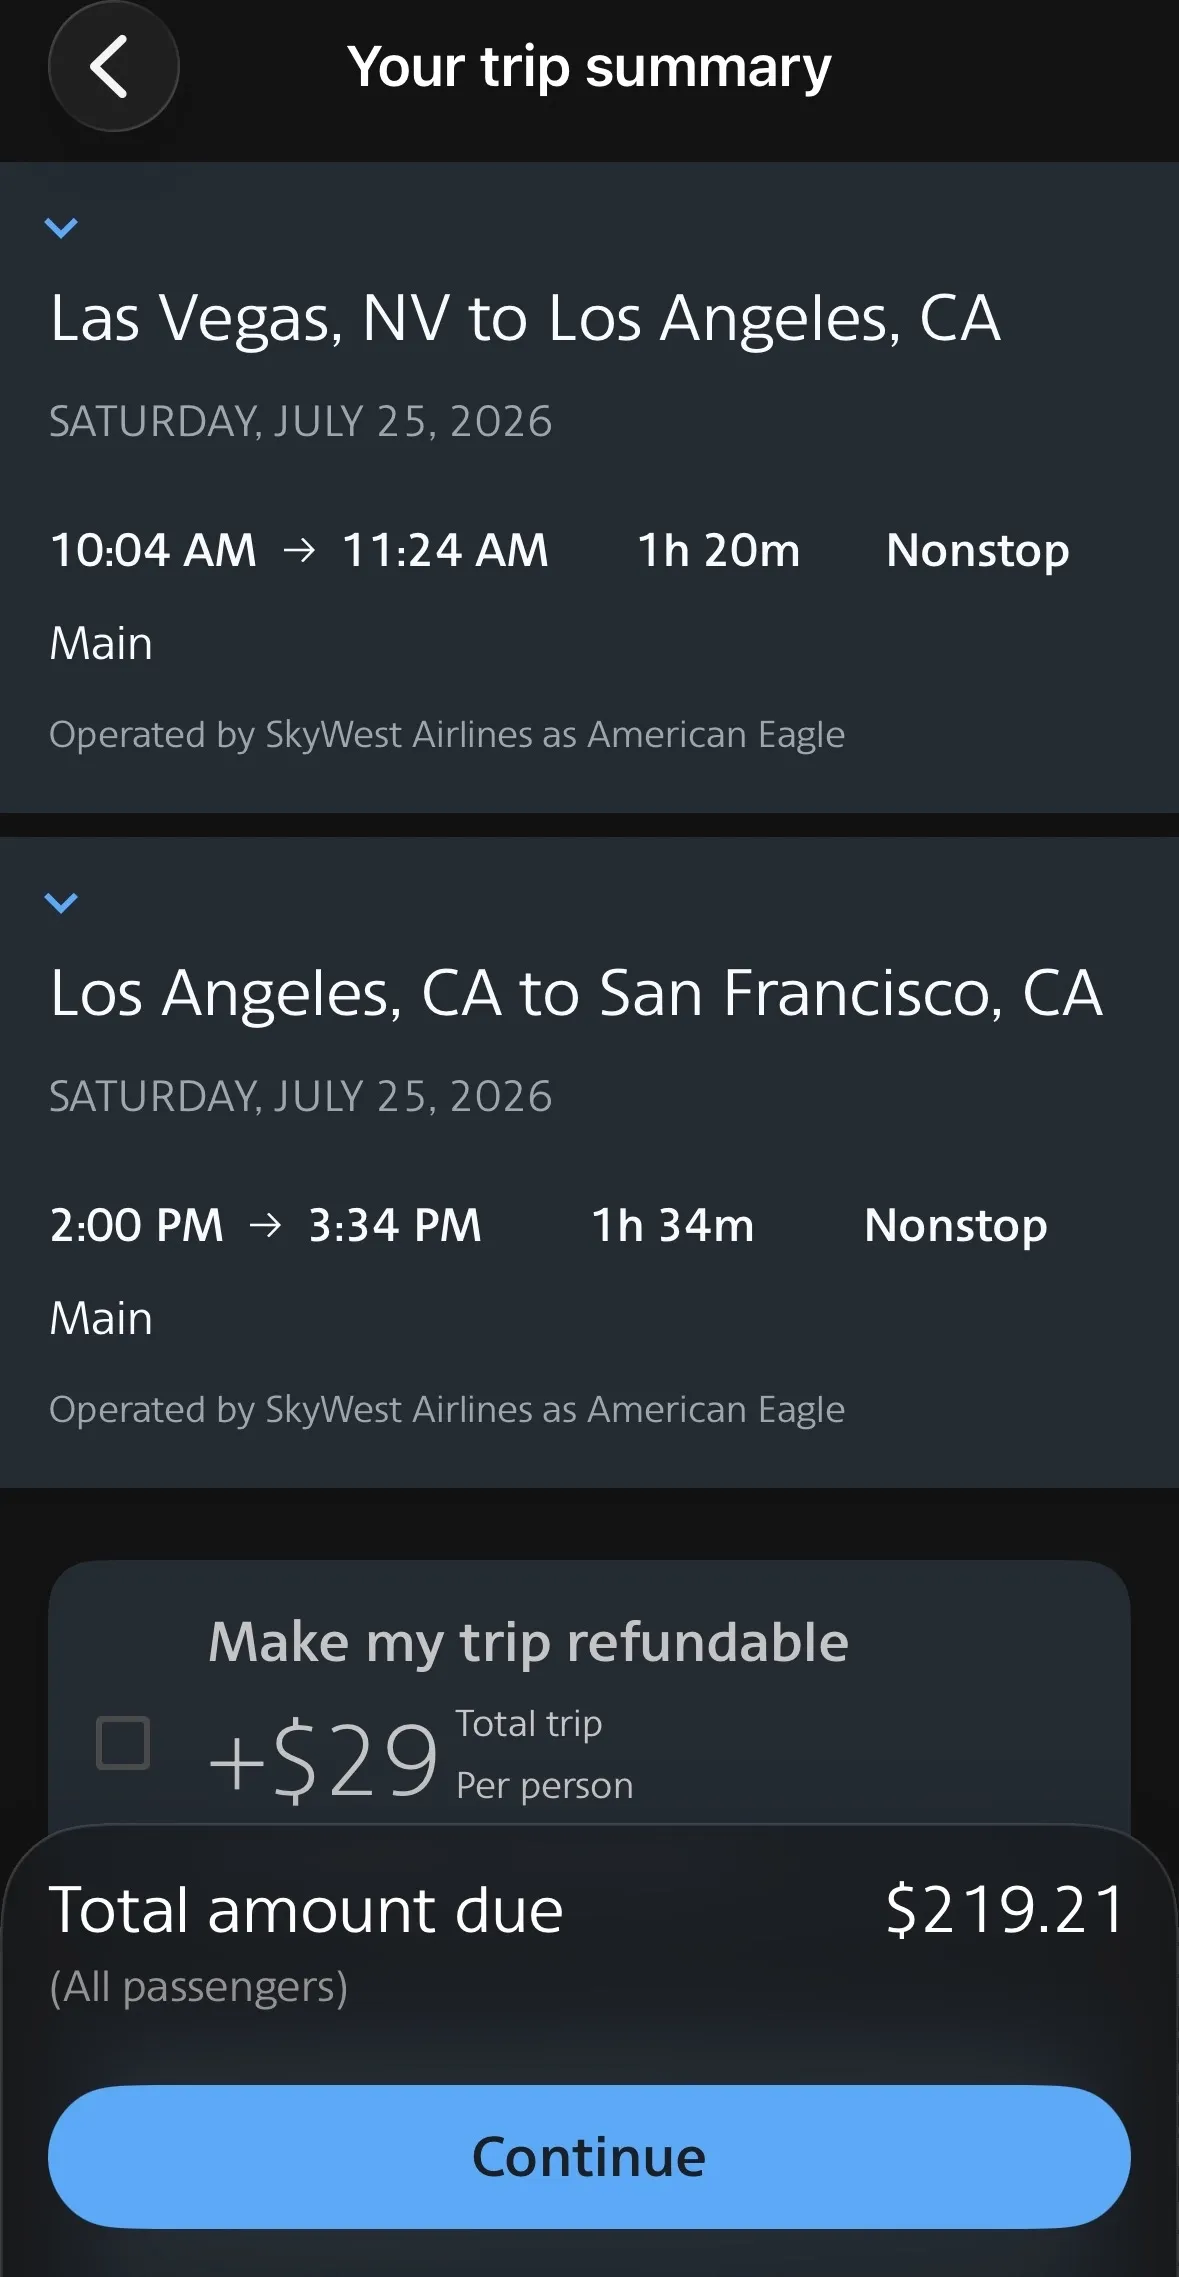Select the Las Vegas, NV to Los Angeles heading
1179x2277 pixels.
pyautogui.click(x=525, y=319)
